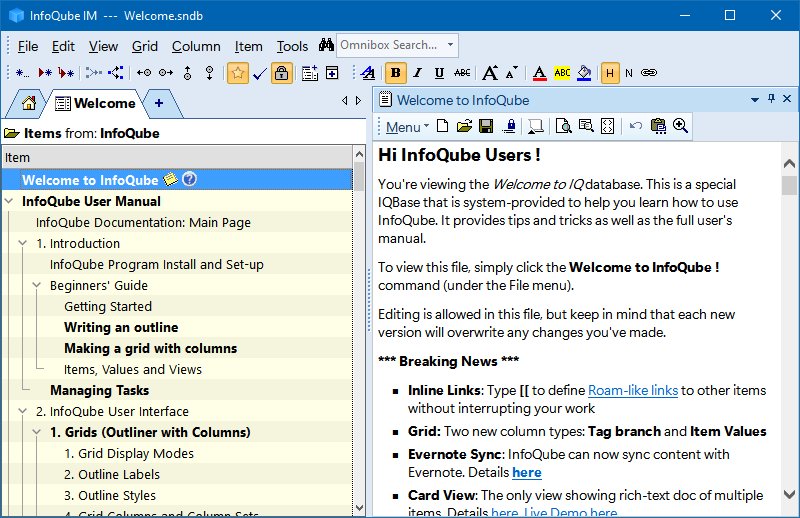This screenshot has height=518, width=800.
Task: Toggle the padlock lock button
Action: pos(282,73)
